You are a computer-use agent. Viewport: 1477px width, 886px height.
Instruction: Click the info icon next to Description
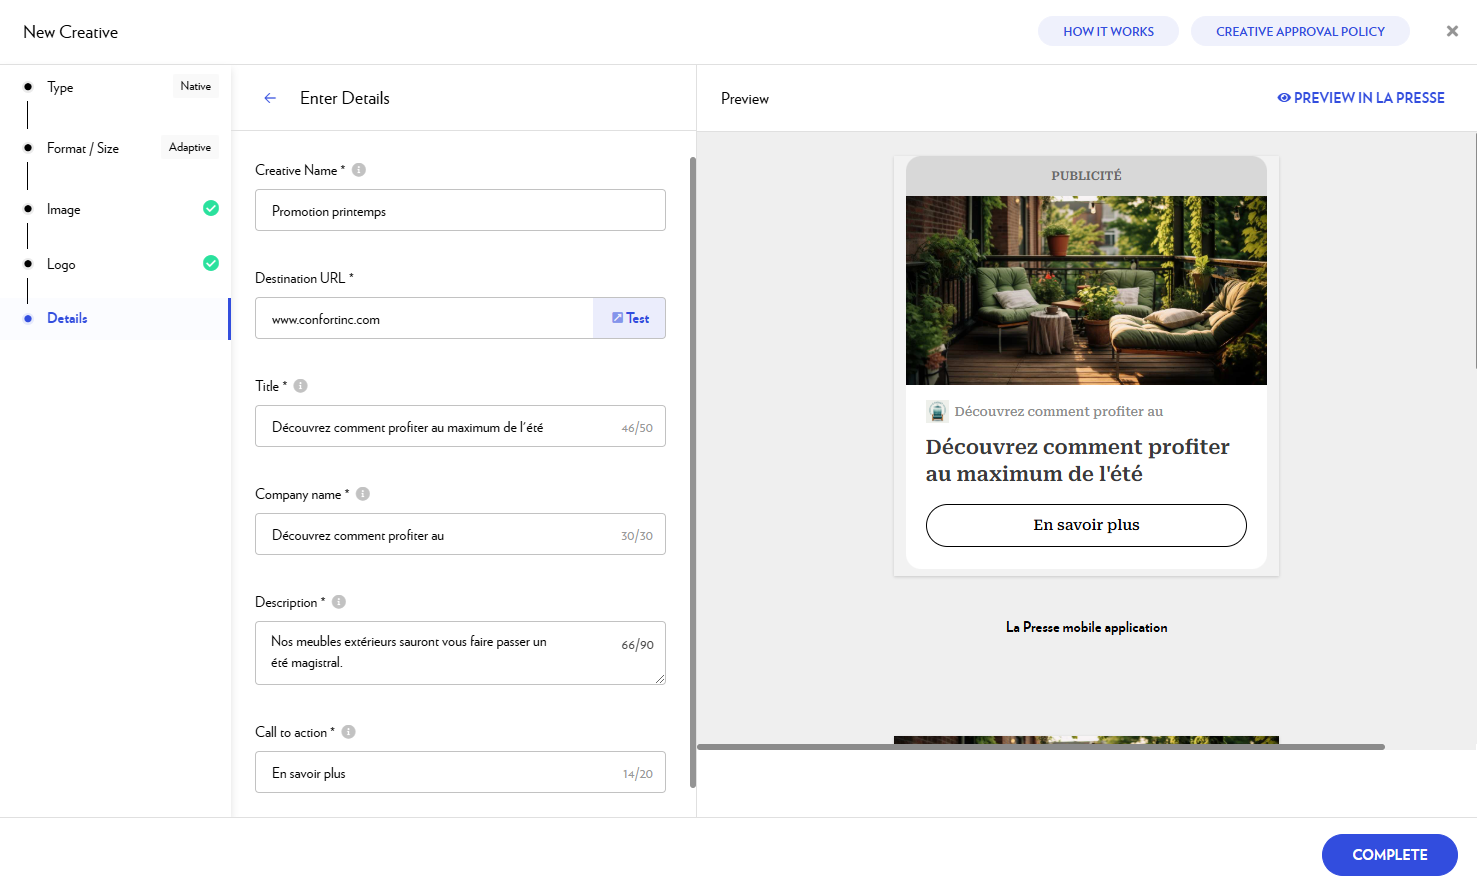(339, 602)
